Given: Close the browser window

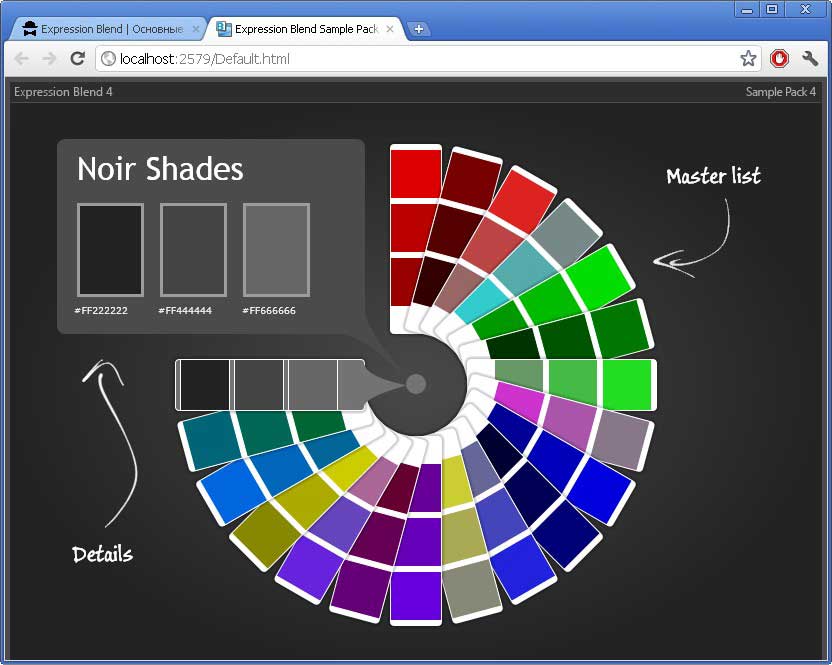Looking at the screenshot, I should [x=805, y=9].
